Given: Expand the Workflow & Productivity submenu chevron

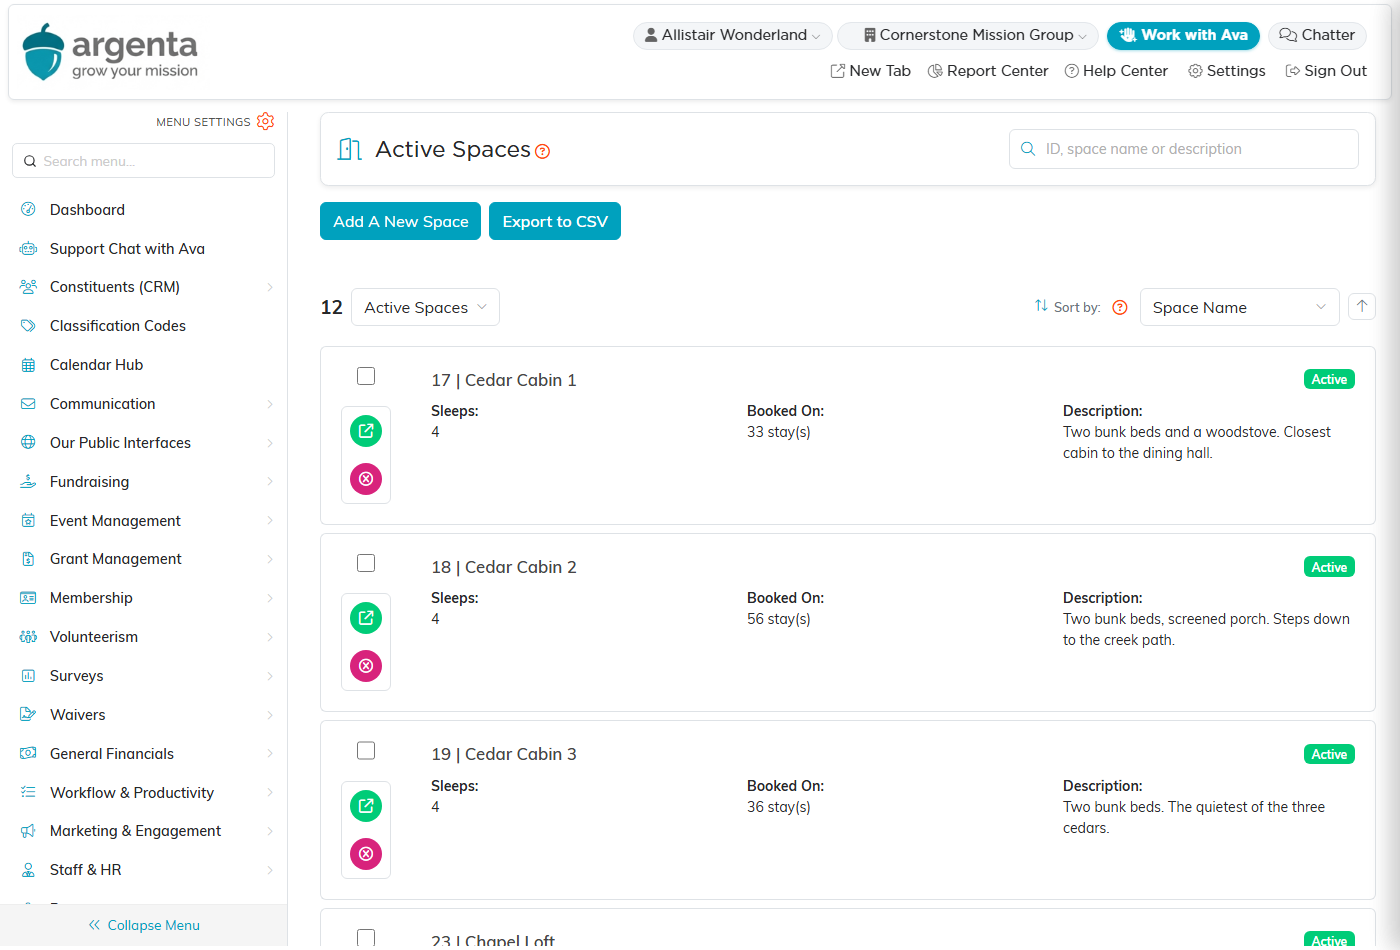Looking at the screenshot, I should point(270,793).
